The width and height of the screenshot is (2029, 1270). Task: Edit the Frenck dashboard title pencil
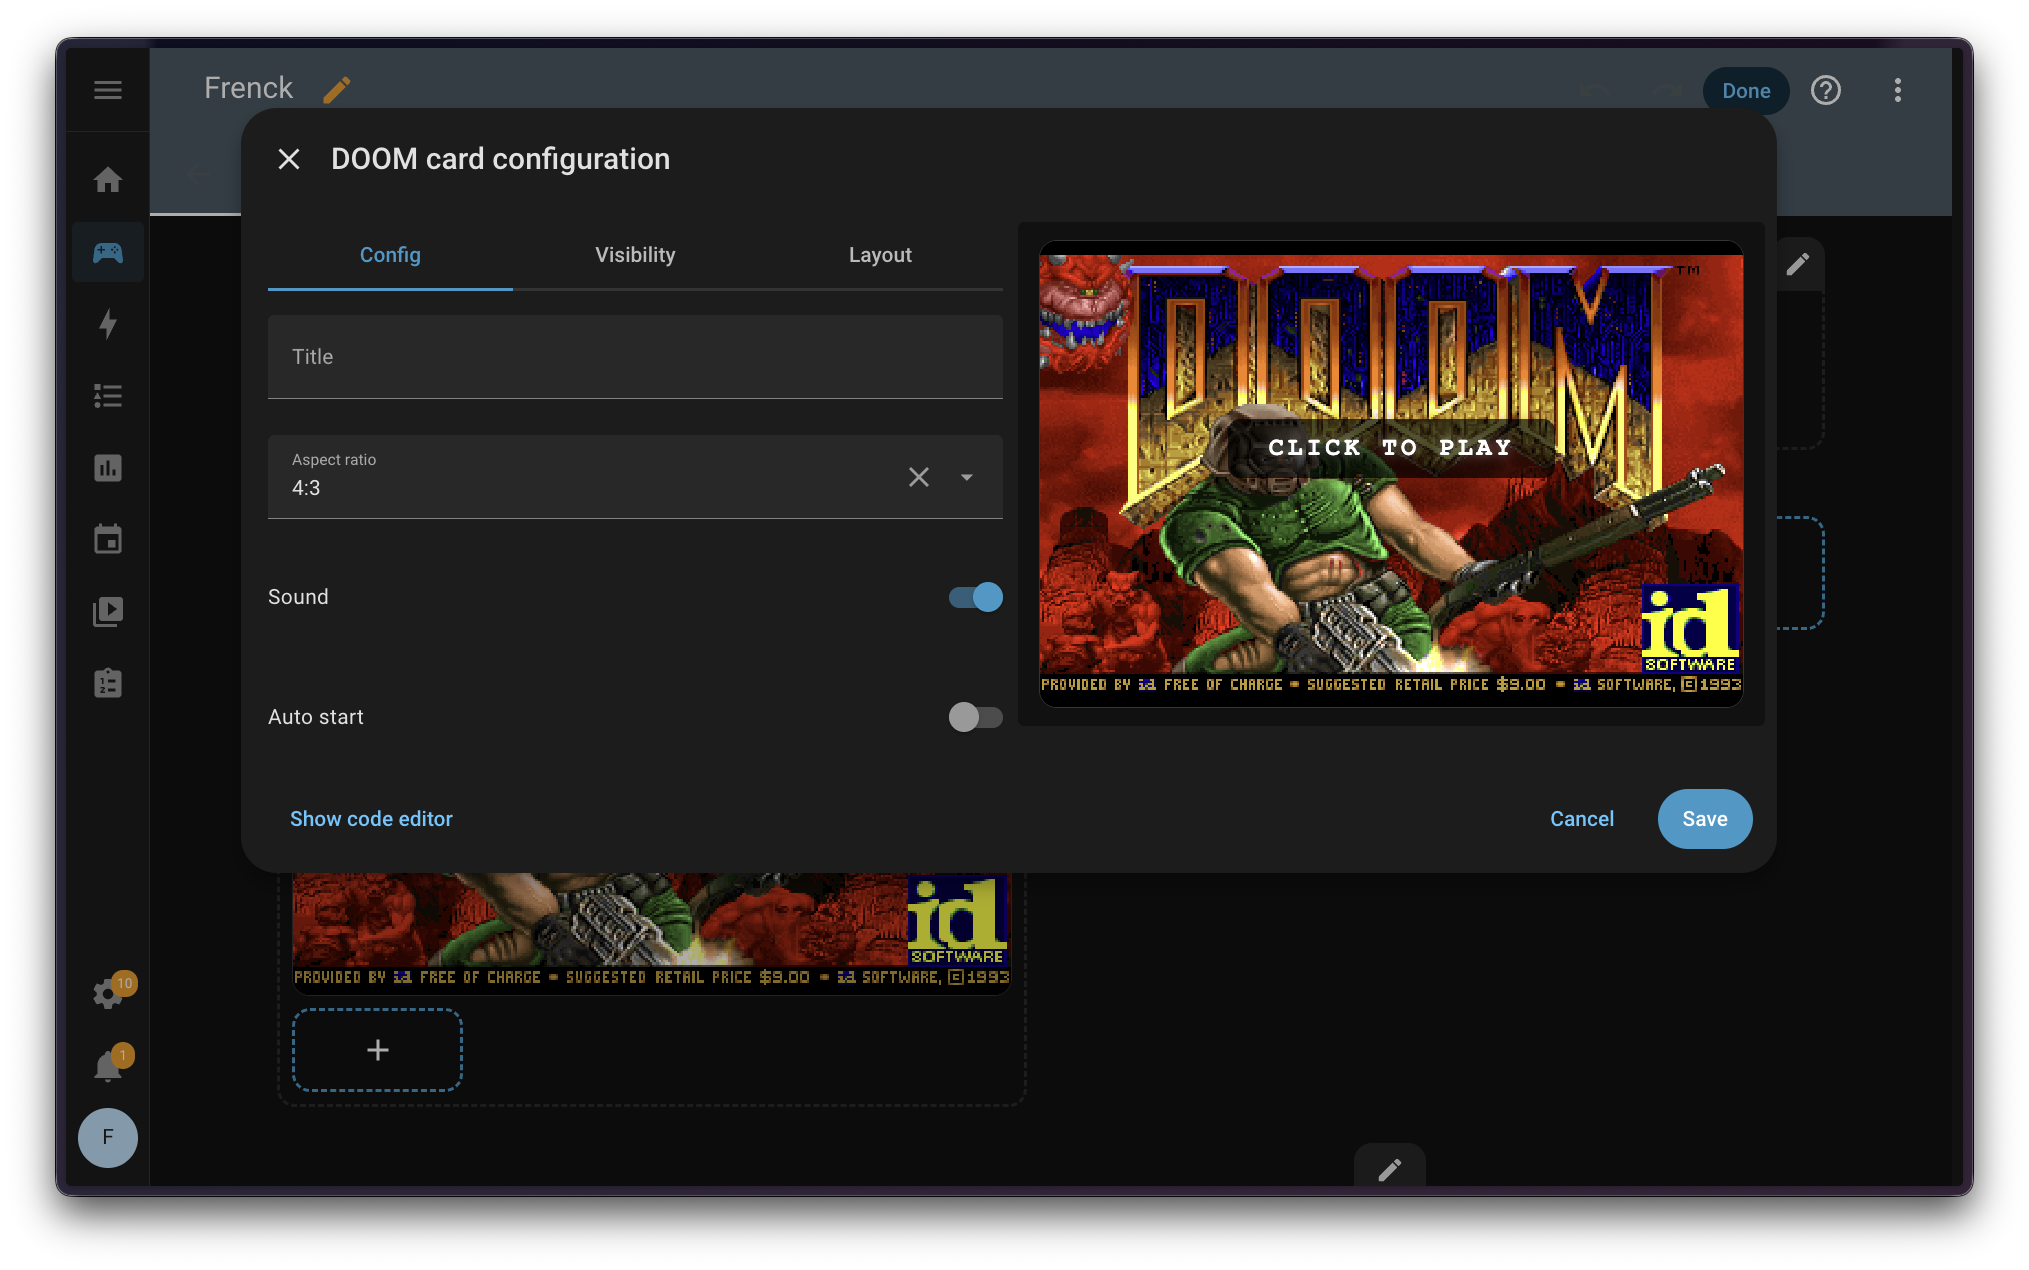pyautogui.click(x=337, y=90)
